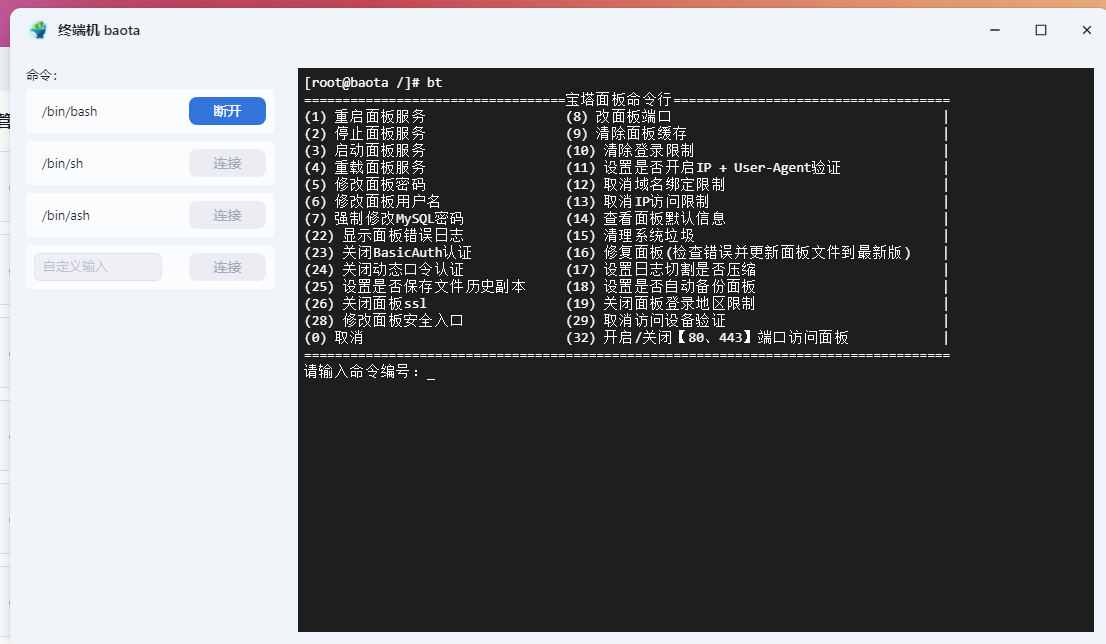Click option (2) 停止面板服务
The width and height of the screenshot is (1106, 644).
click(365, 133)
